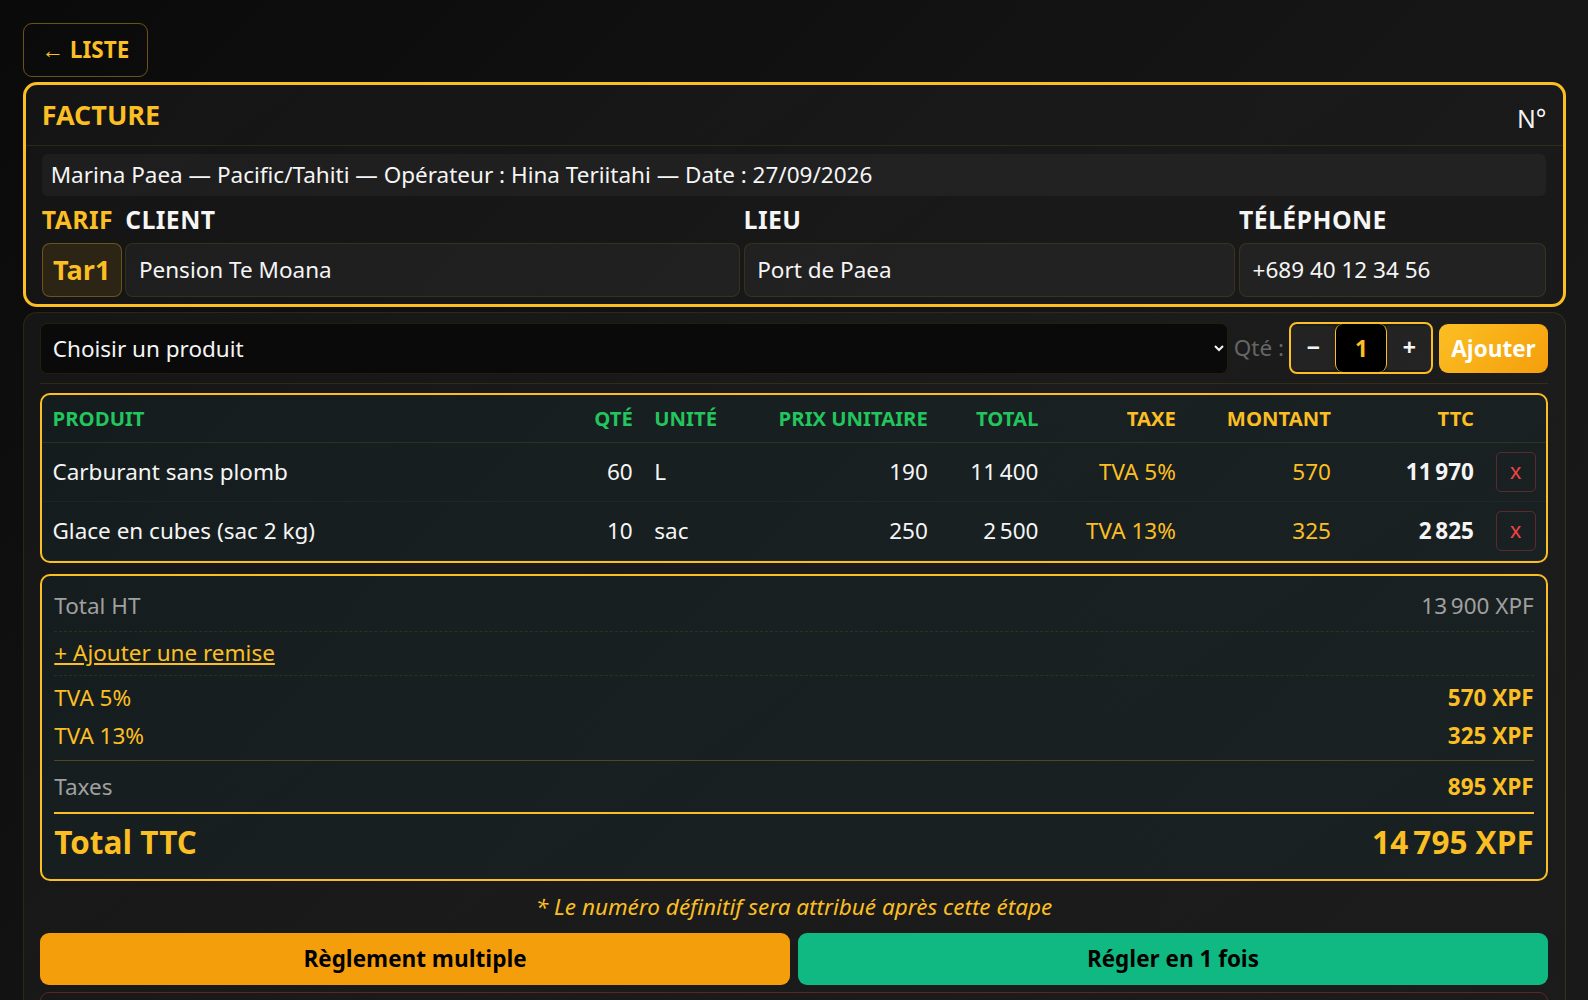Edit the Port de Paea location field

989,270
